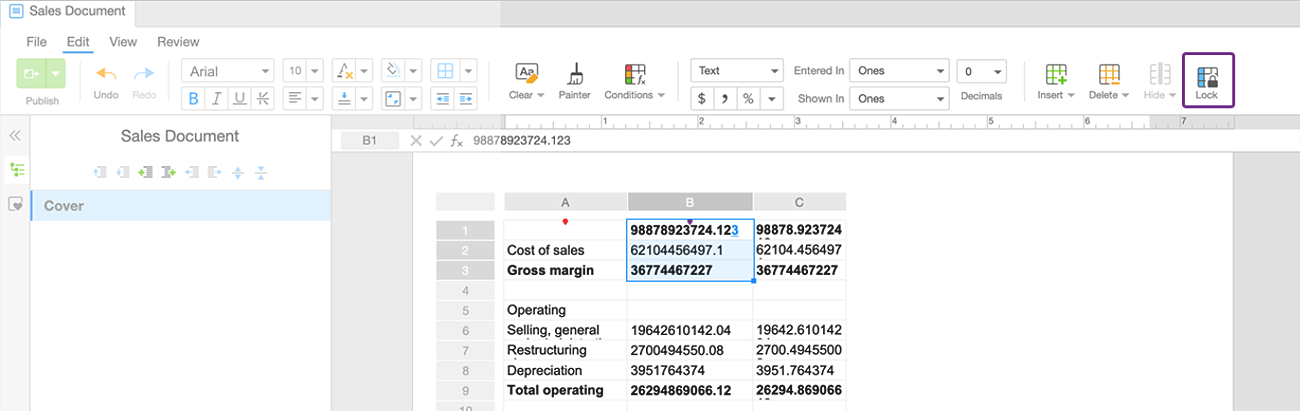Open the Text format dropdown
This screenshot has height=411, width=1300.
pyautogui.click(x=736, y=71)
